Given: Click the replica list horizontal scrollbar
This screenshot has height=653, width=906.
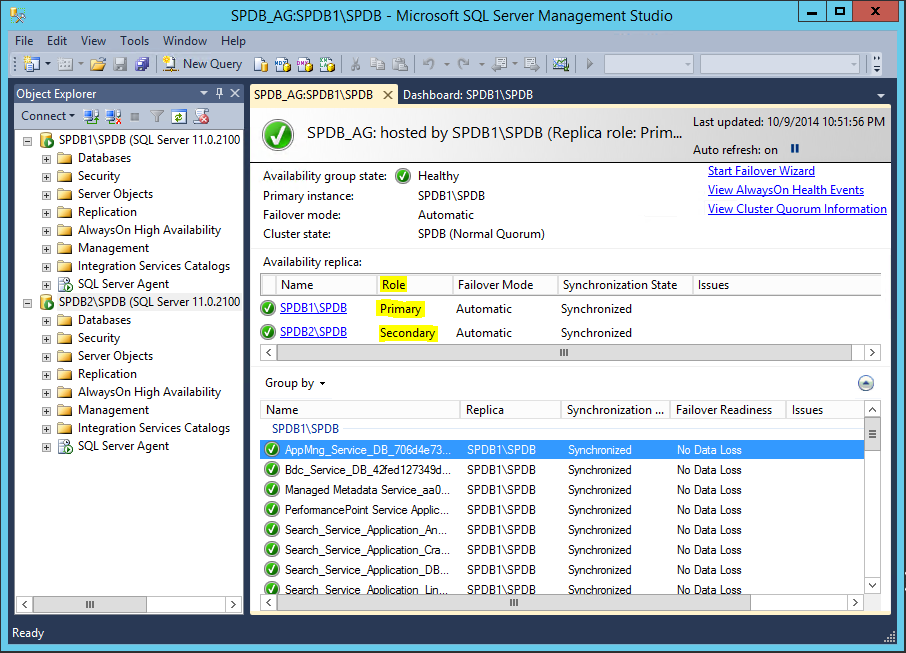Looking at the screenshot, I should [570, 353].
